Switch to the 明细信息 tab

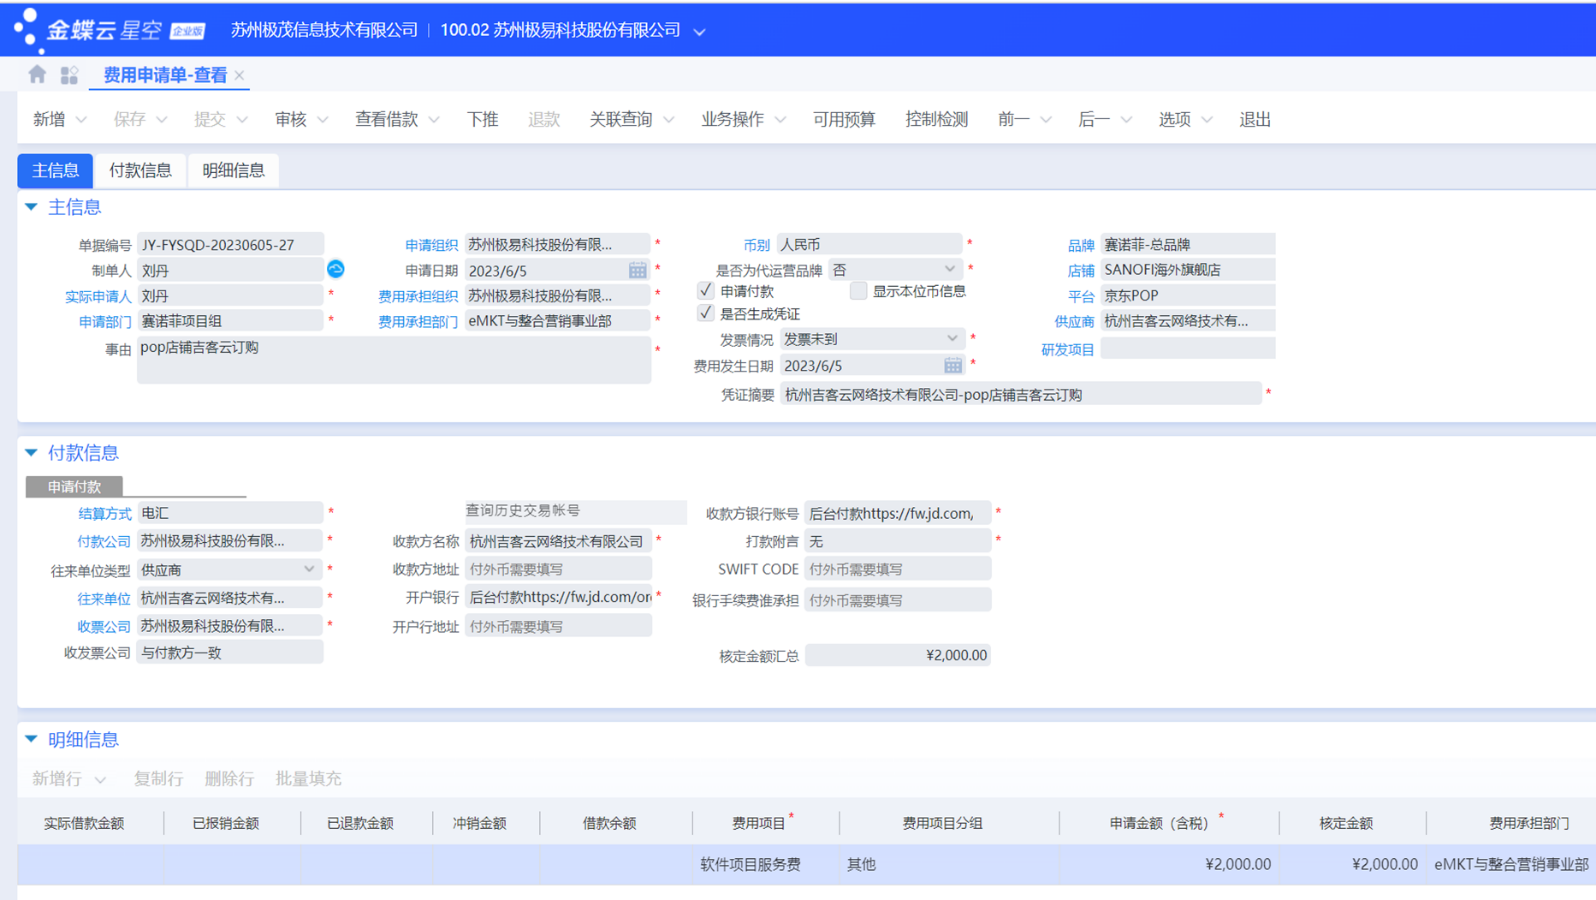click(233, 170)
